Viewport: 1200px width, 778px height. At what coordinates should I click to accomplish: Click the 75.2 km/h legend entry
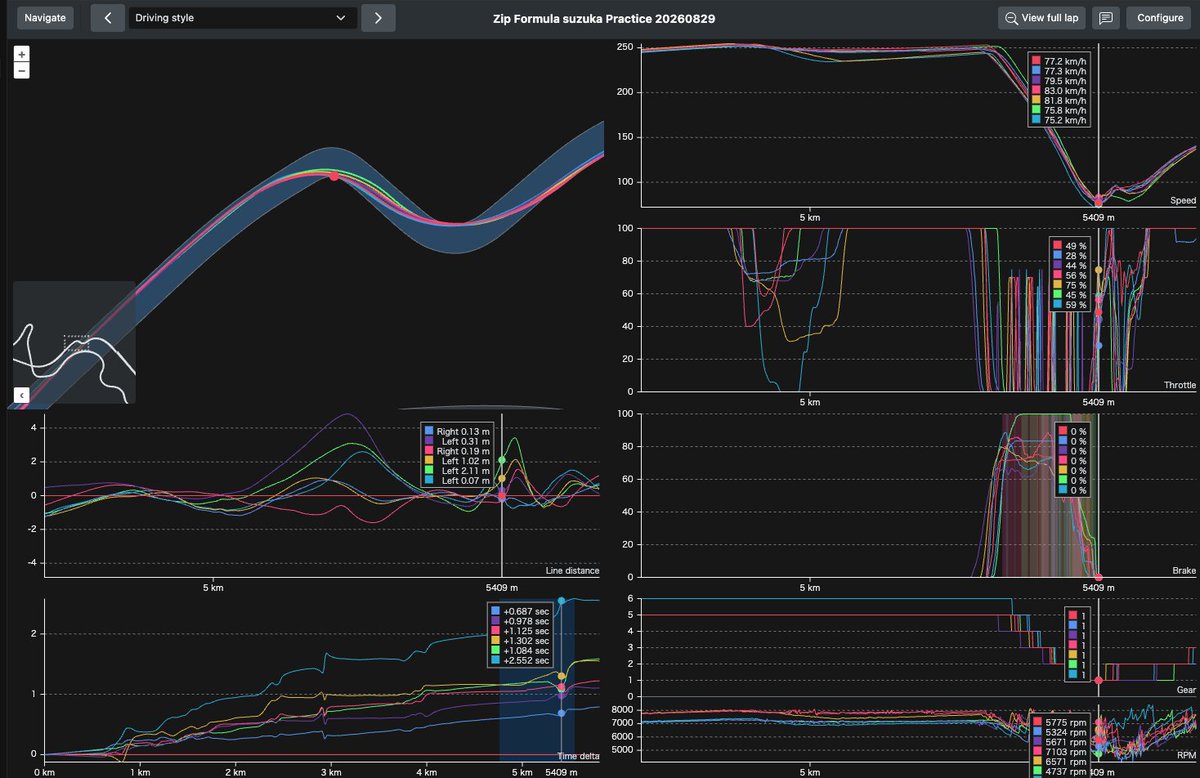pos(1060,120)
